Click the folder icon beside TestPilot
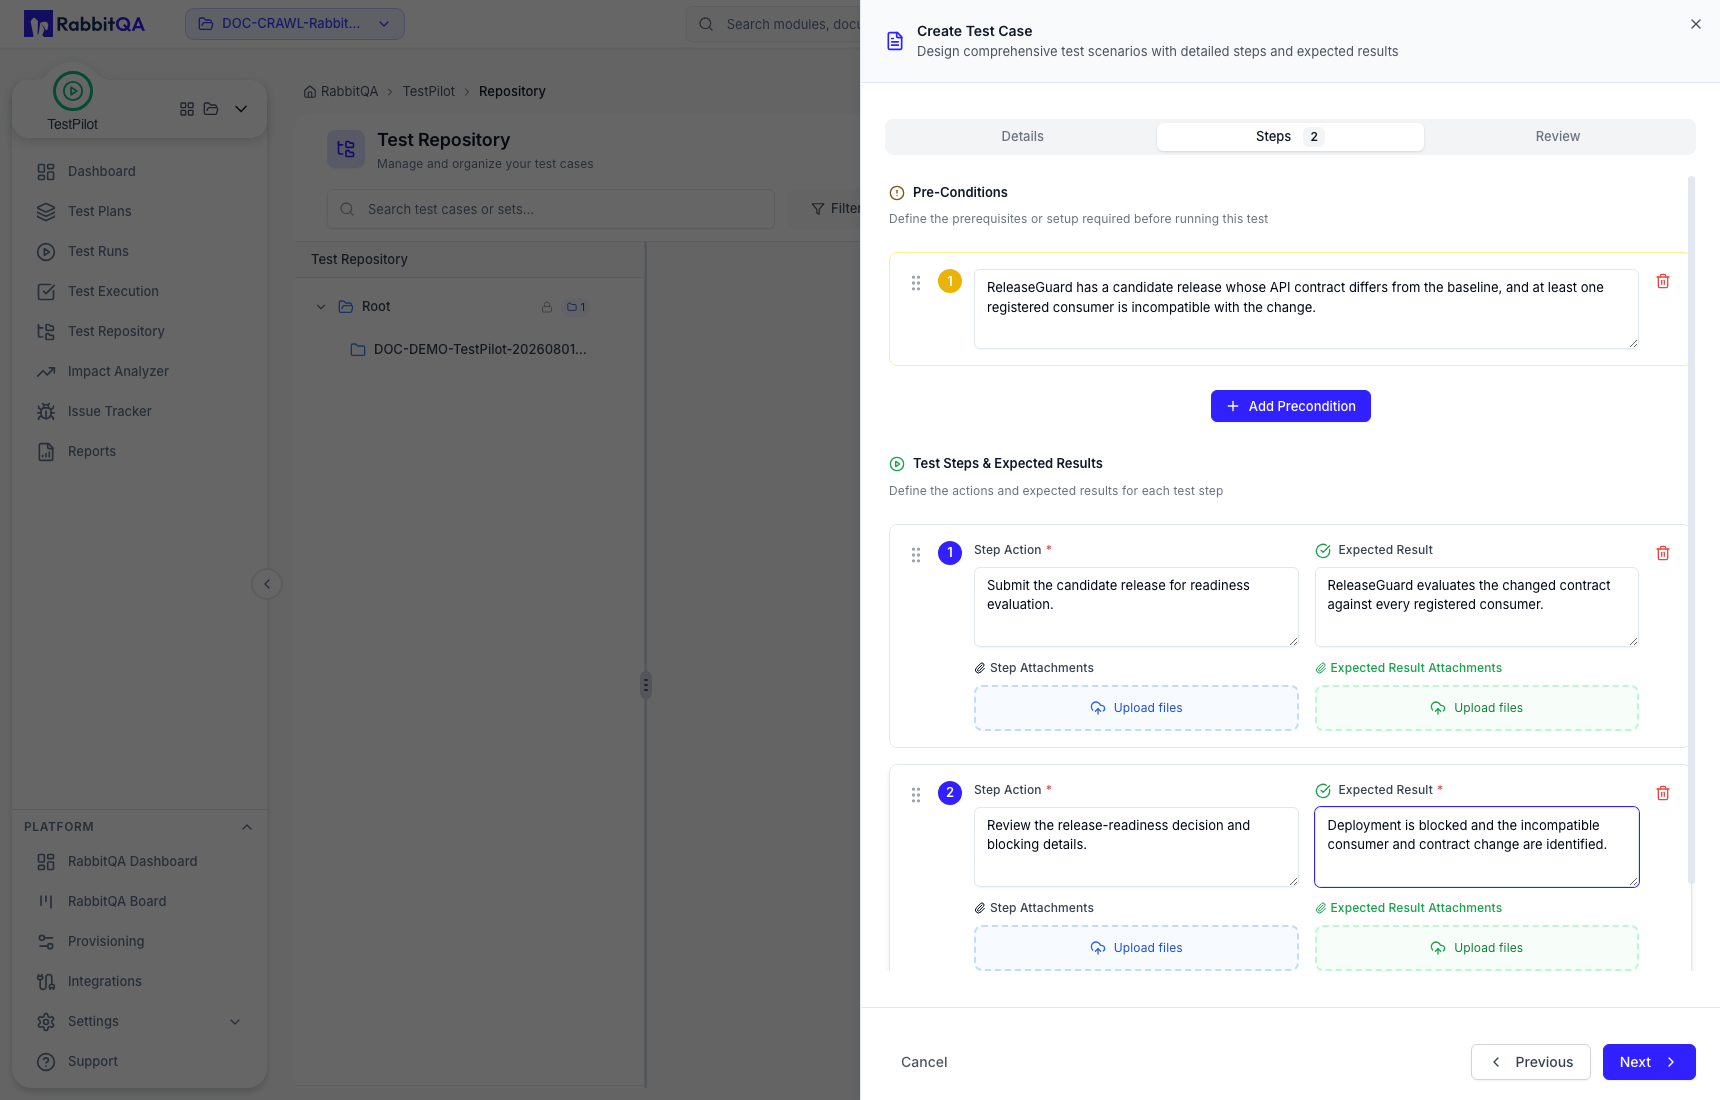 coord(211,109)
